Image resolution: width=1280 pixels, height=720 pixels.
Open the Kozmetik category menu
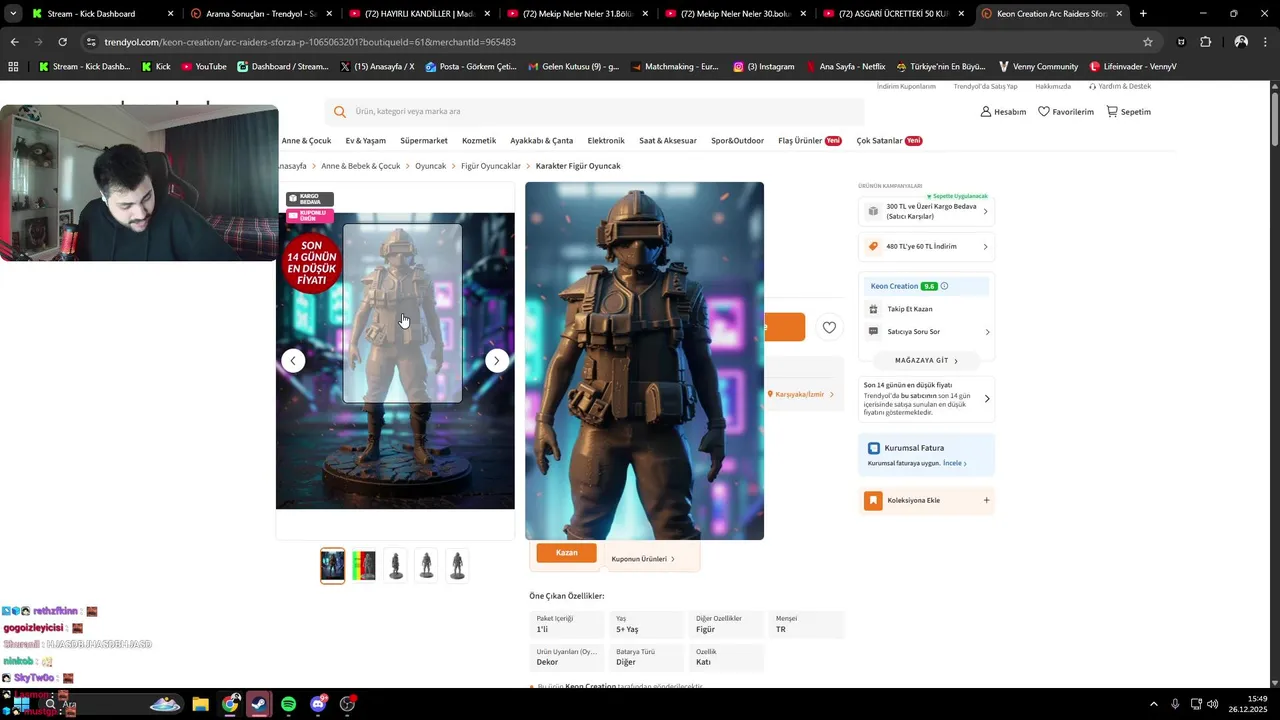point(479,141)
